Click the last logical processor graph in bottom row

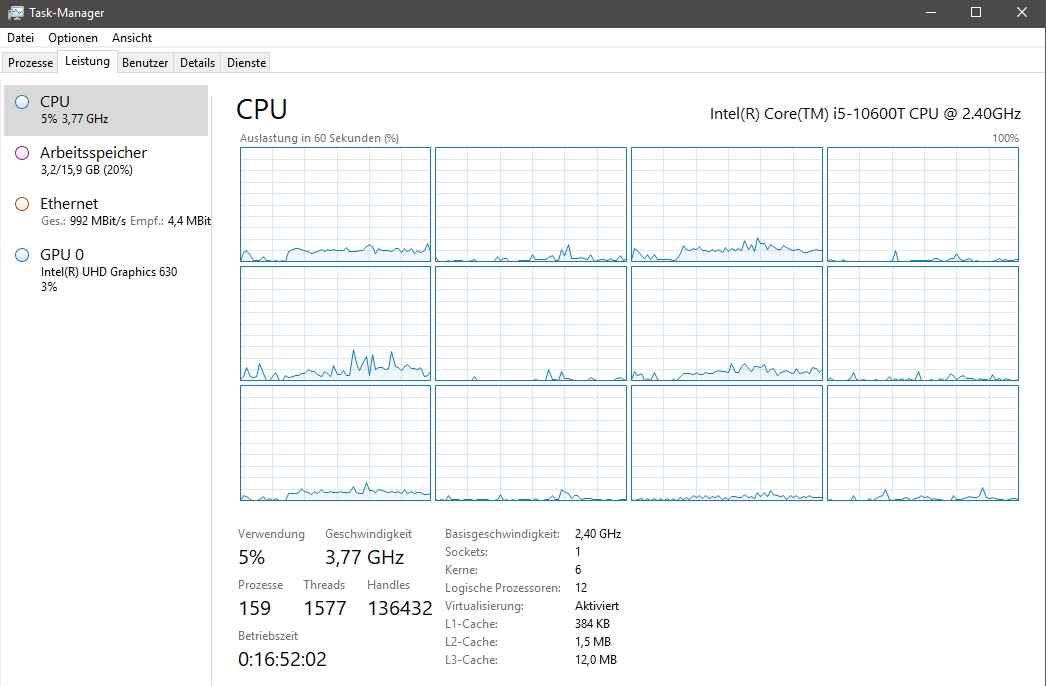coord(923,443)
